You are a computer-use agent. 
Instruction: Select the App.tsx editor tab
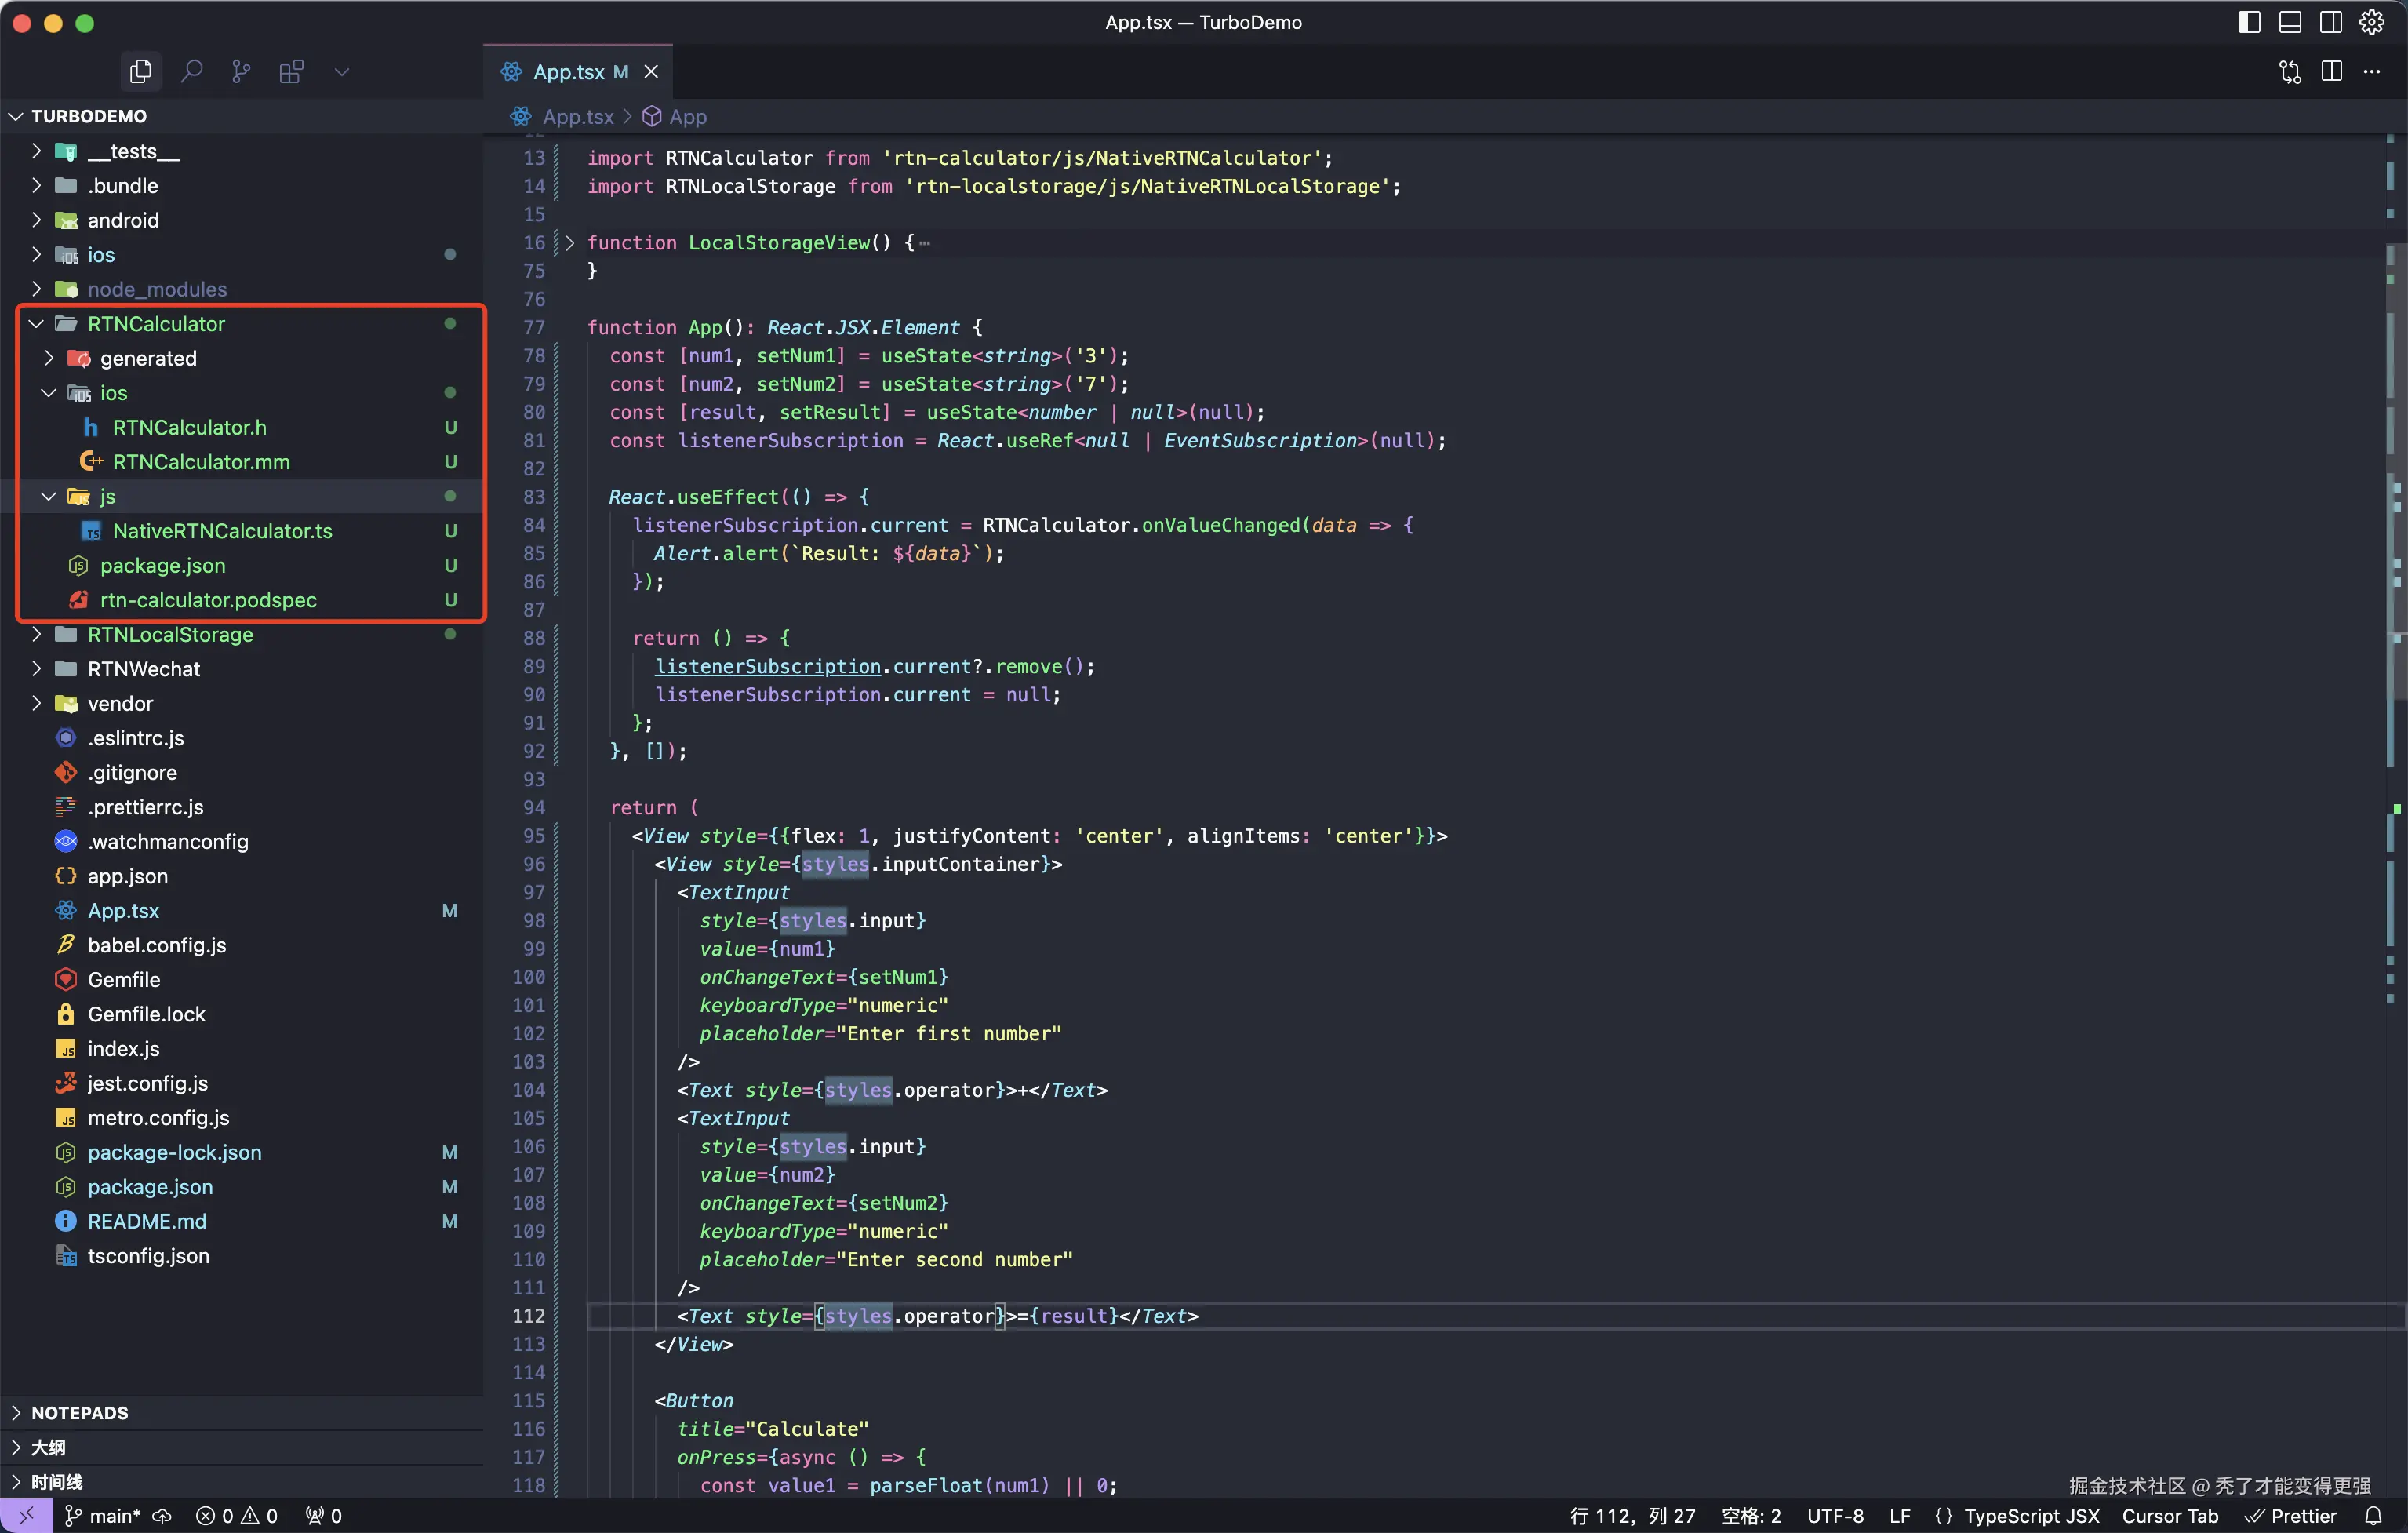[x=568, y=71]
